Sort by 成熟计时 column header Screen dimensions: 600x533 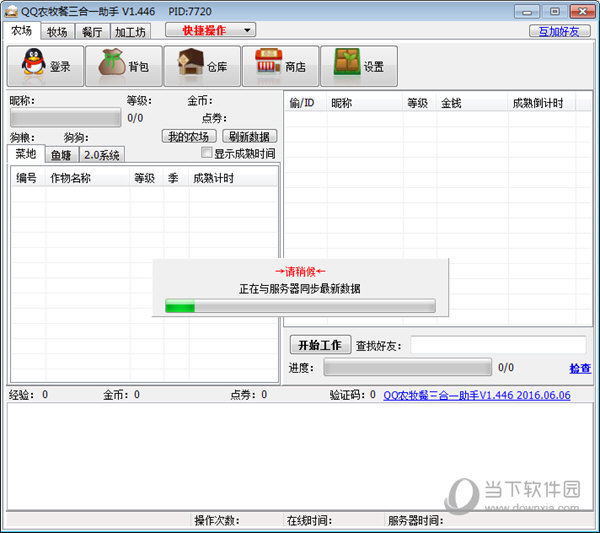pyautogui.click(x=233, y=178)
